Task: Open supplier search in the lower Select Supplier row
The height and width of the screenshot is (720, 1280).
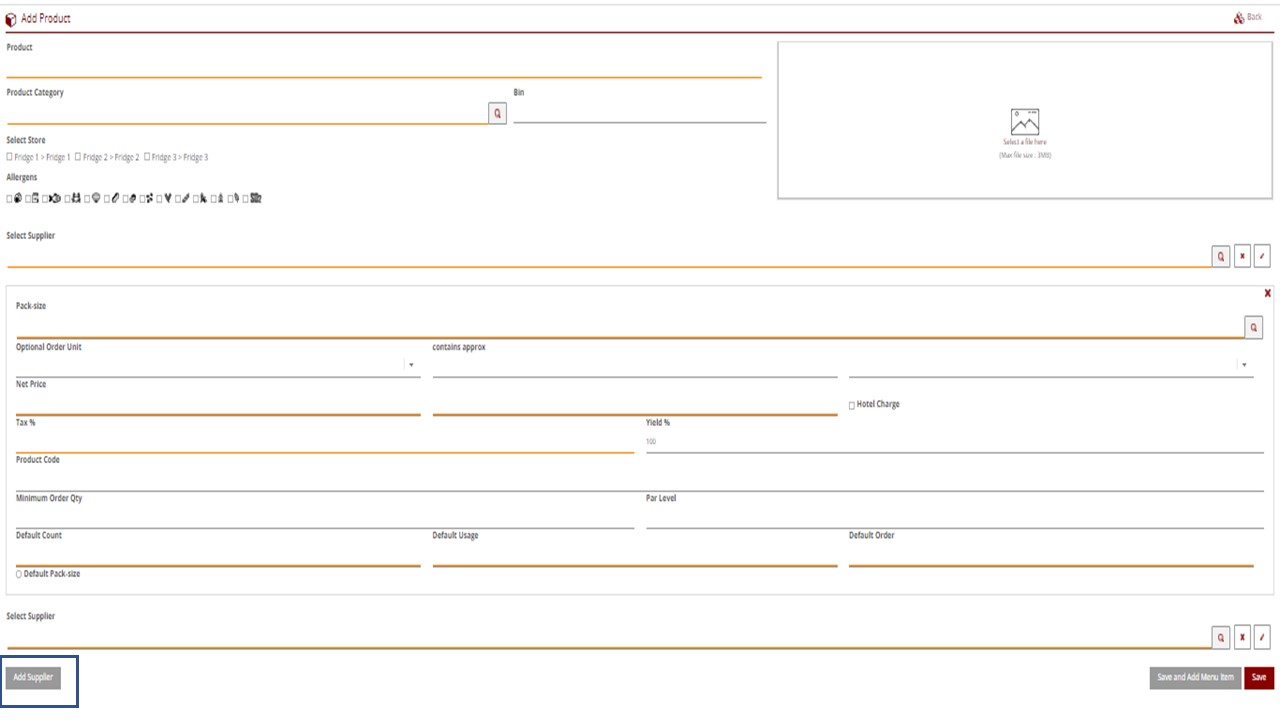Action: coord(1221,637)
